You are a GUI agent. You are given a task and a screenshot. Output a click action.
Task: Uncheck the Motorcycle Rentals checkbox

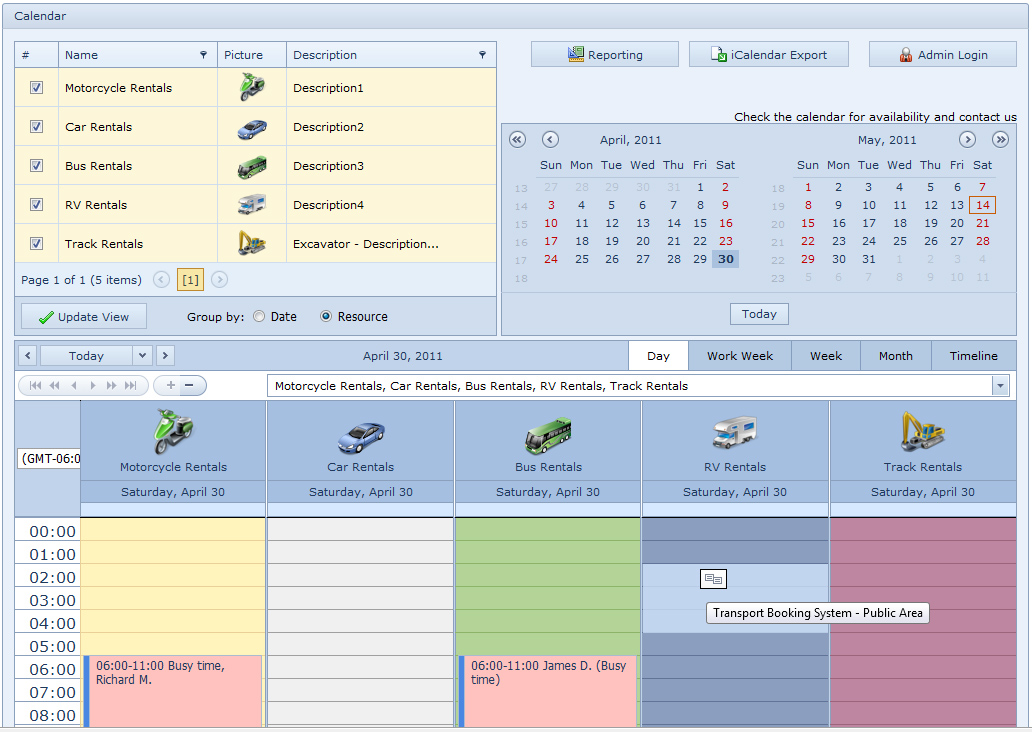click(x=36, y=87)
